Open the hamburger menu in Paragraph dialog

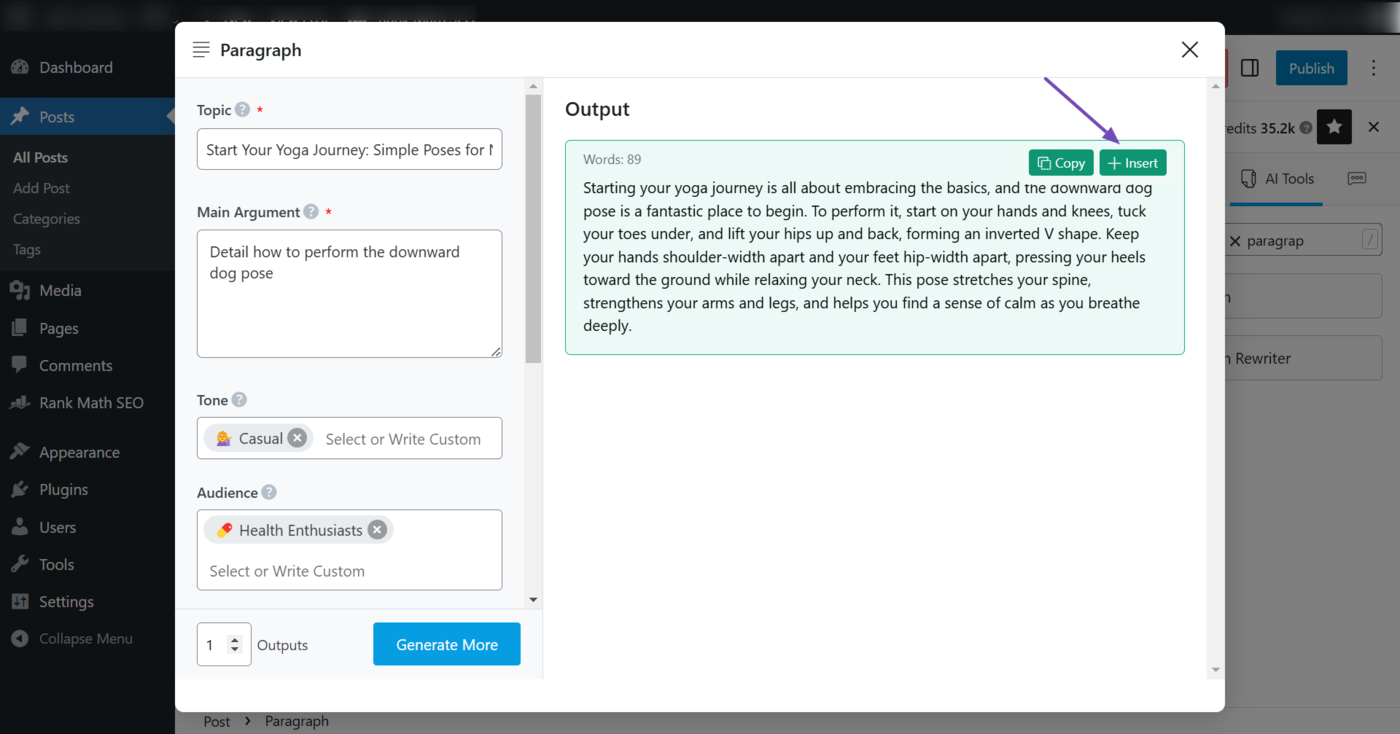click(200, 49)
